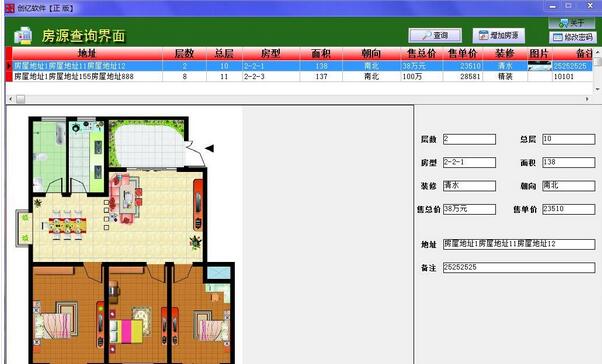
Task: Sort by the 售单价 column header
Action: (463, 53)
